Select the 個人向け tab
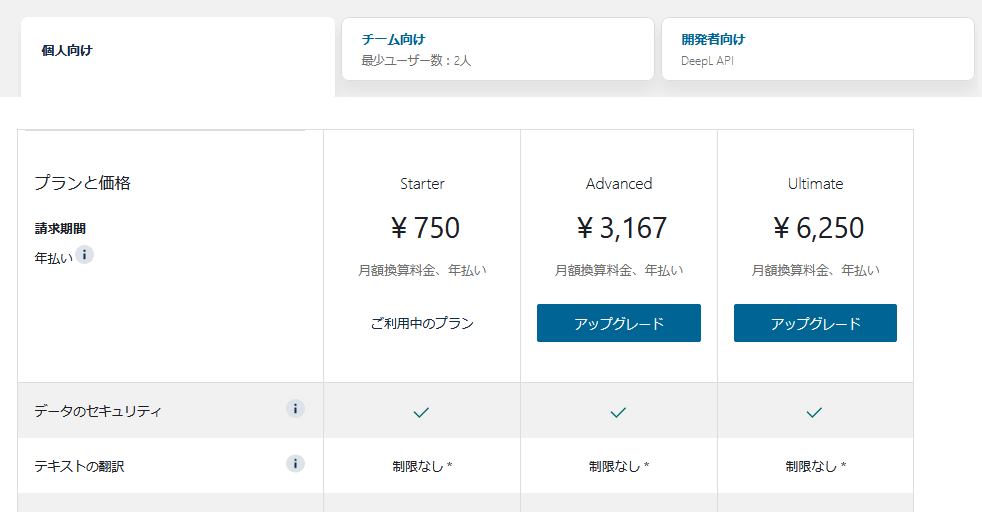982x512 pixels. pyautogui.click(x=178, y=57)
